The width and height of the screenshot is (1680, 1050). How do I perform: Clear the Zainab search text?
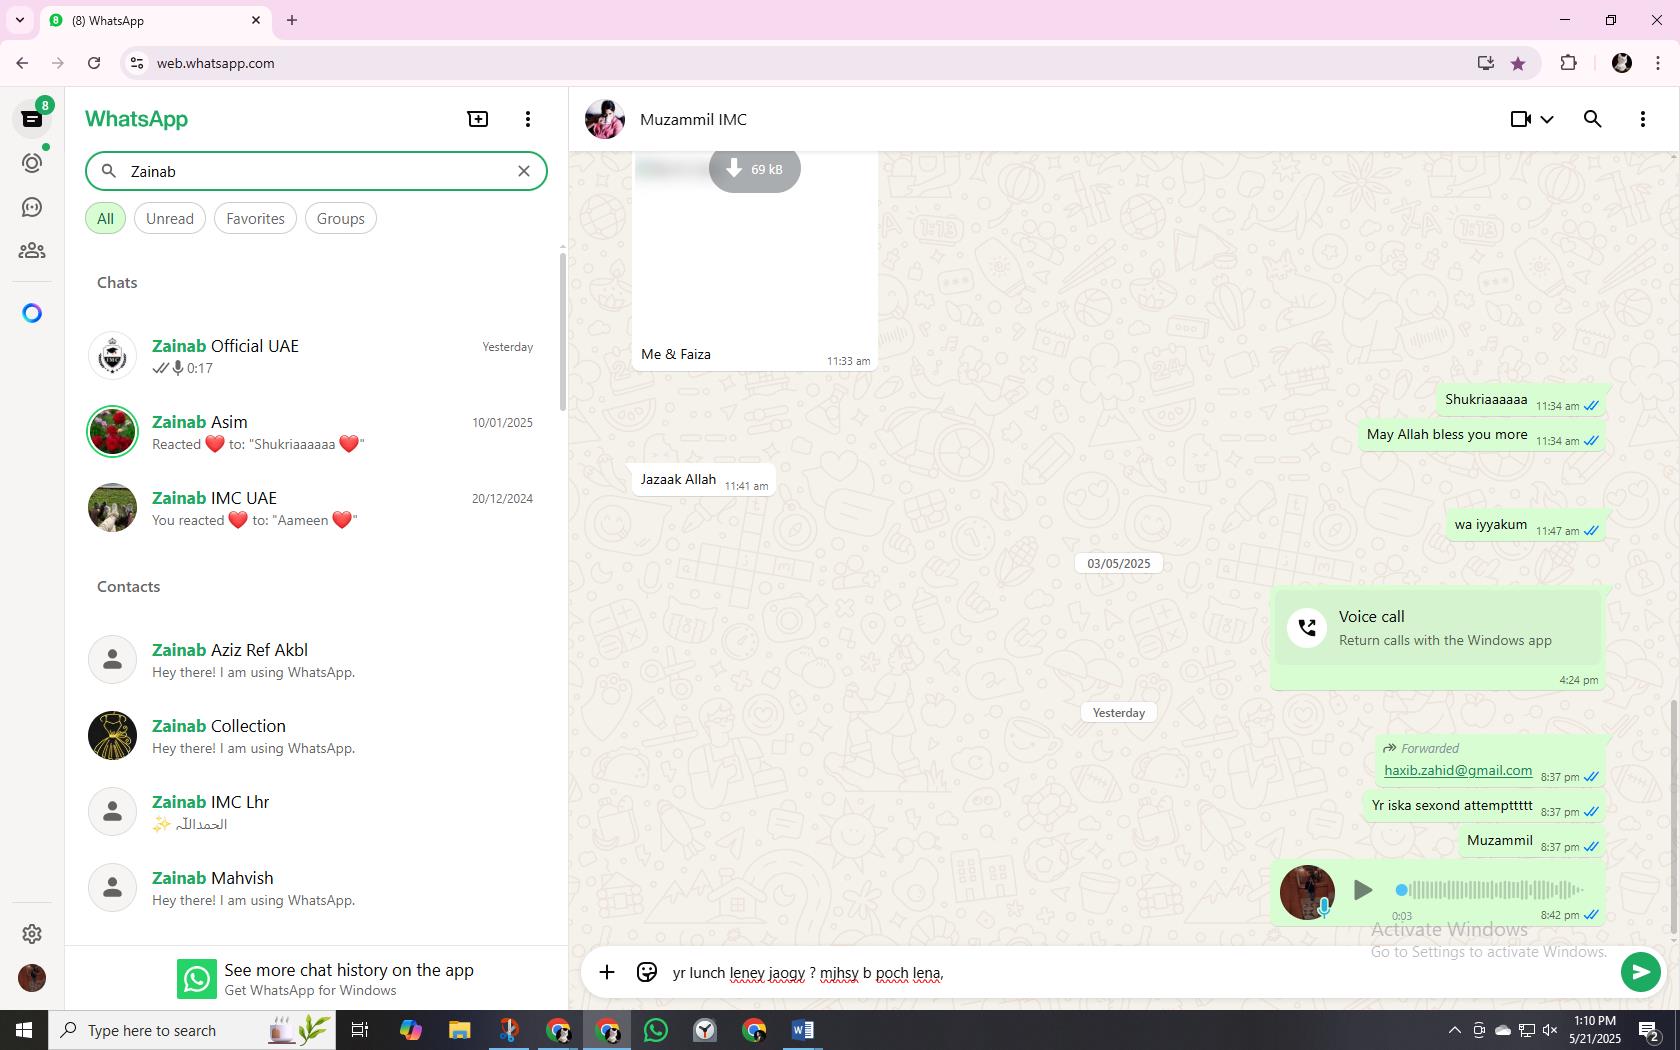523,171
